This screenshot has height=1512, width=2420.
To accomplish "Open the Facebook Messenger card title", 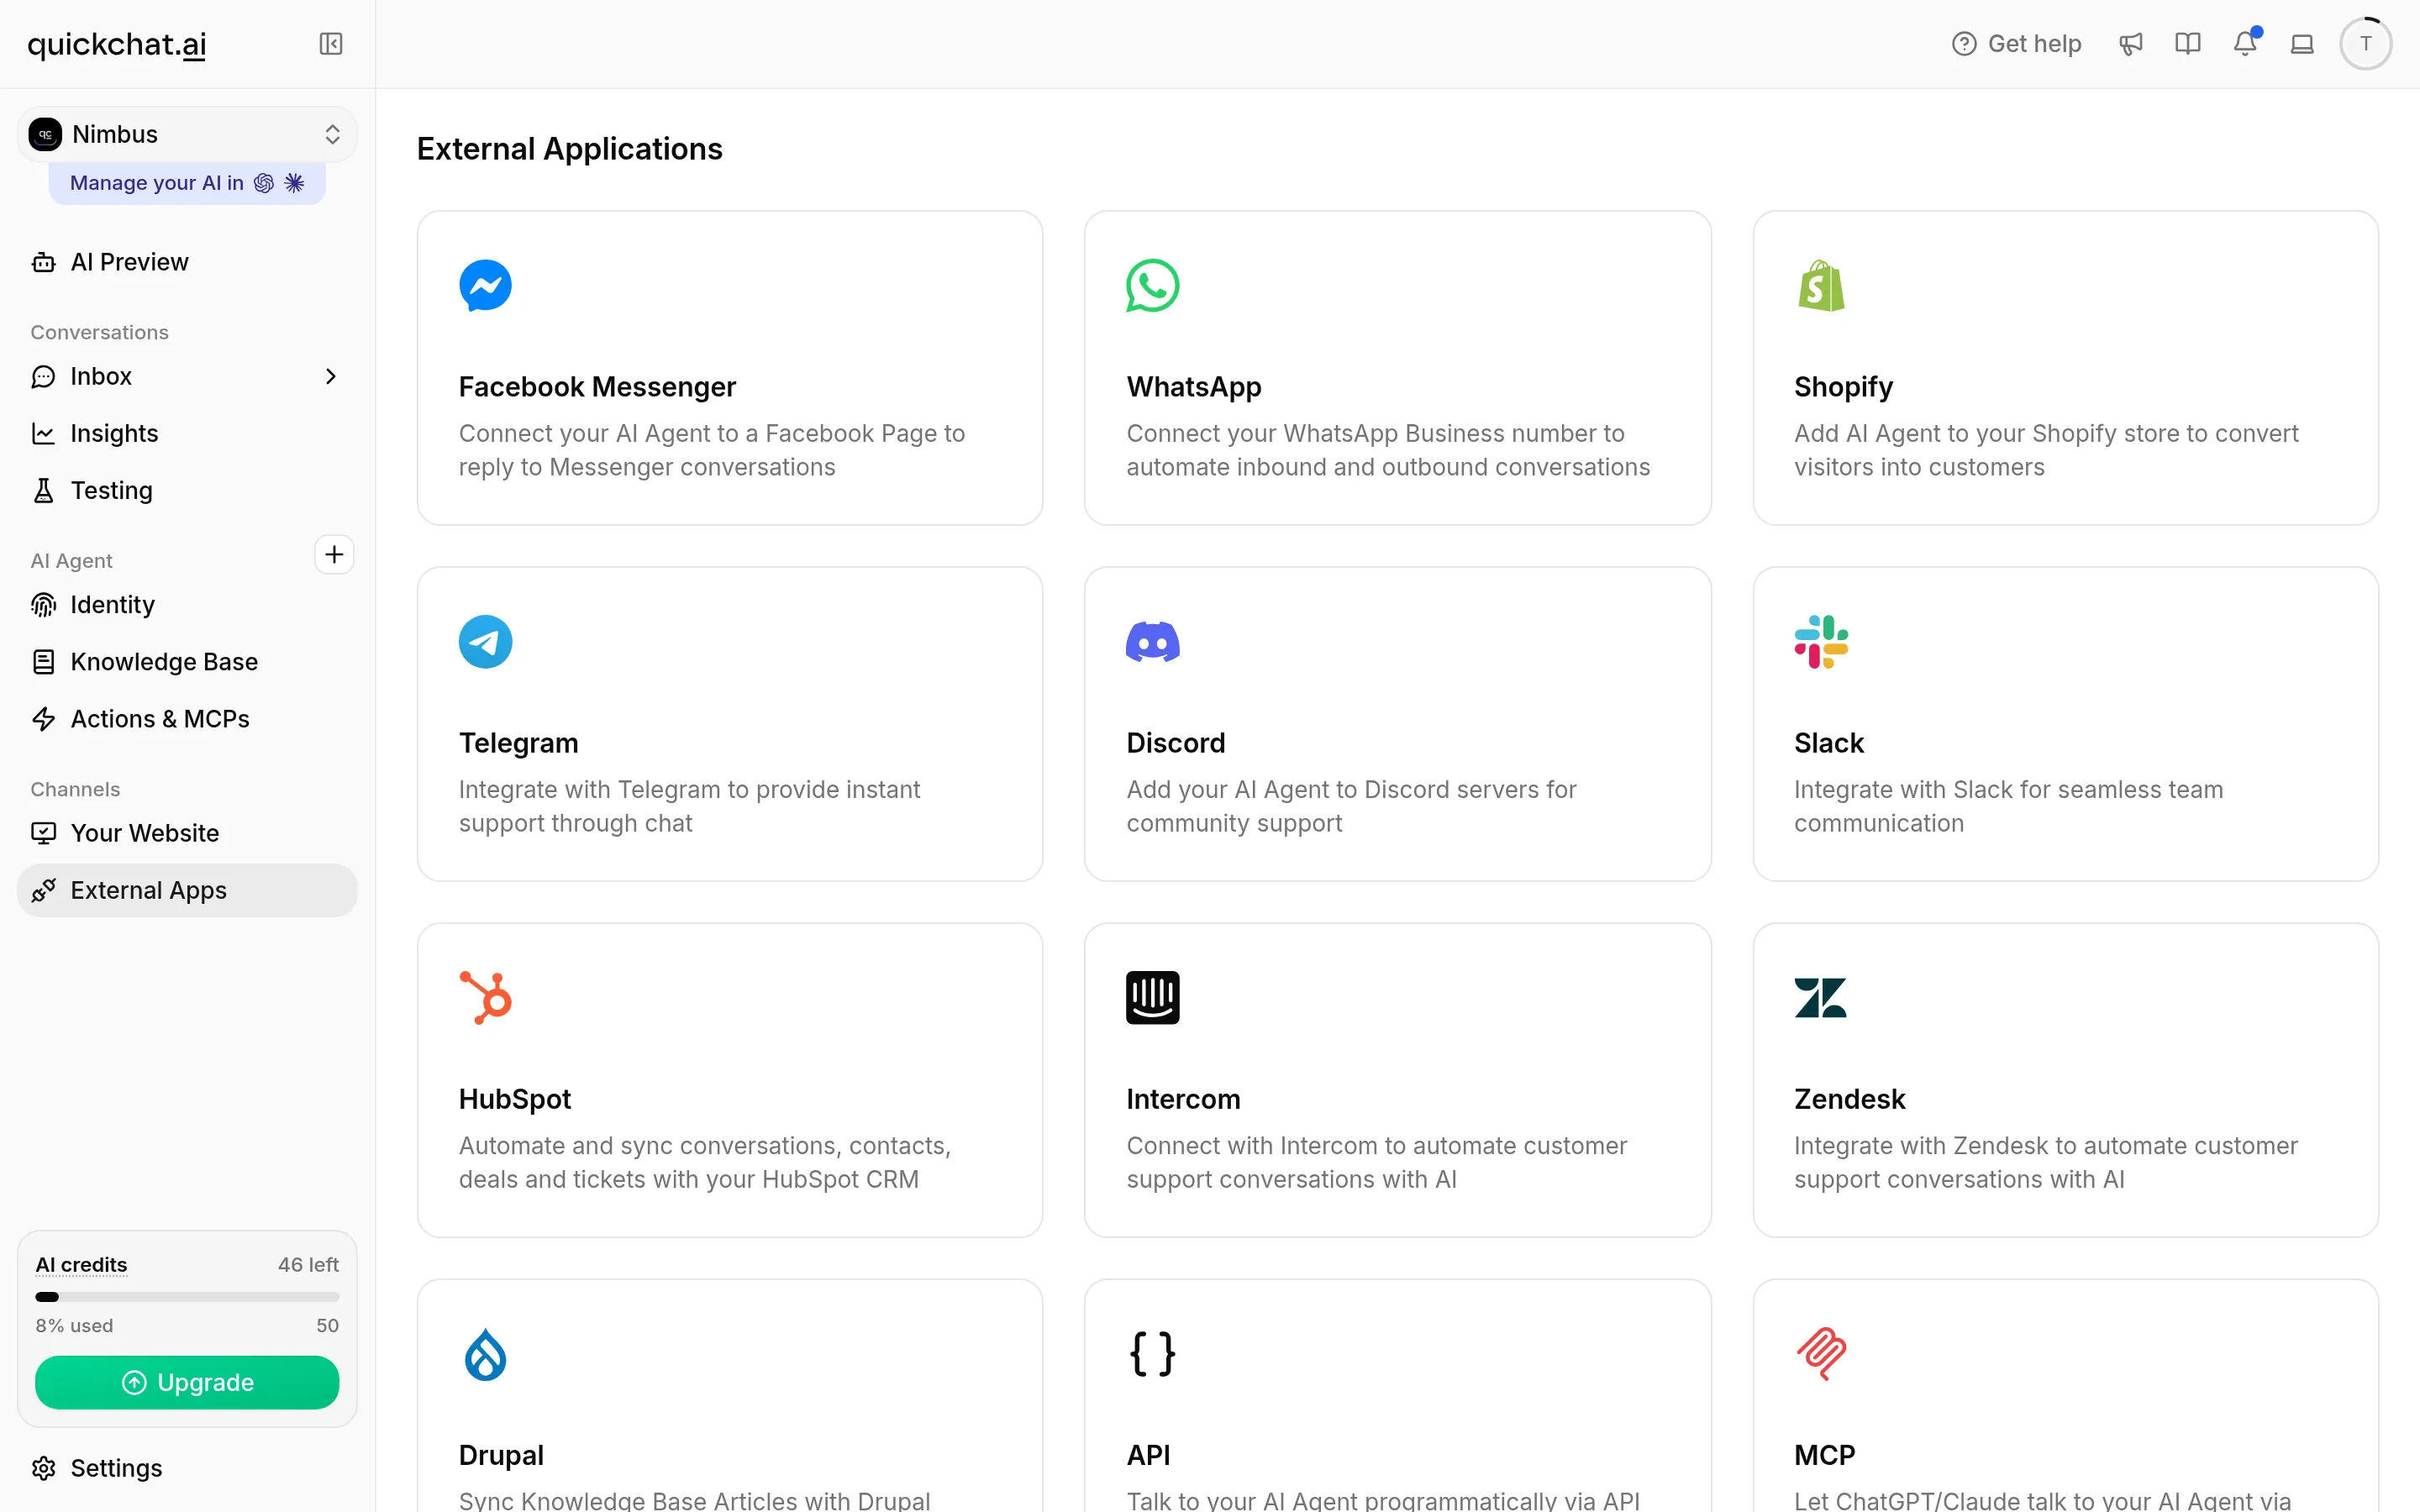I will (x=597, y=387).
